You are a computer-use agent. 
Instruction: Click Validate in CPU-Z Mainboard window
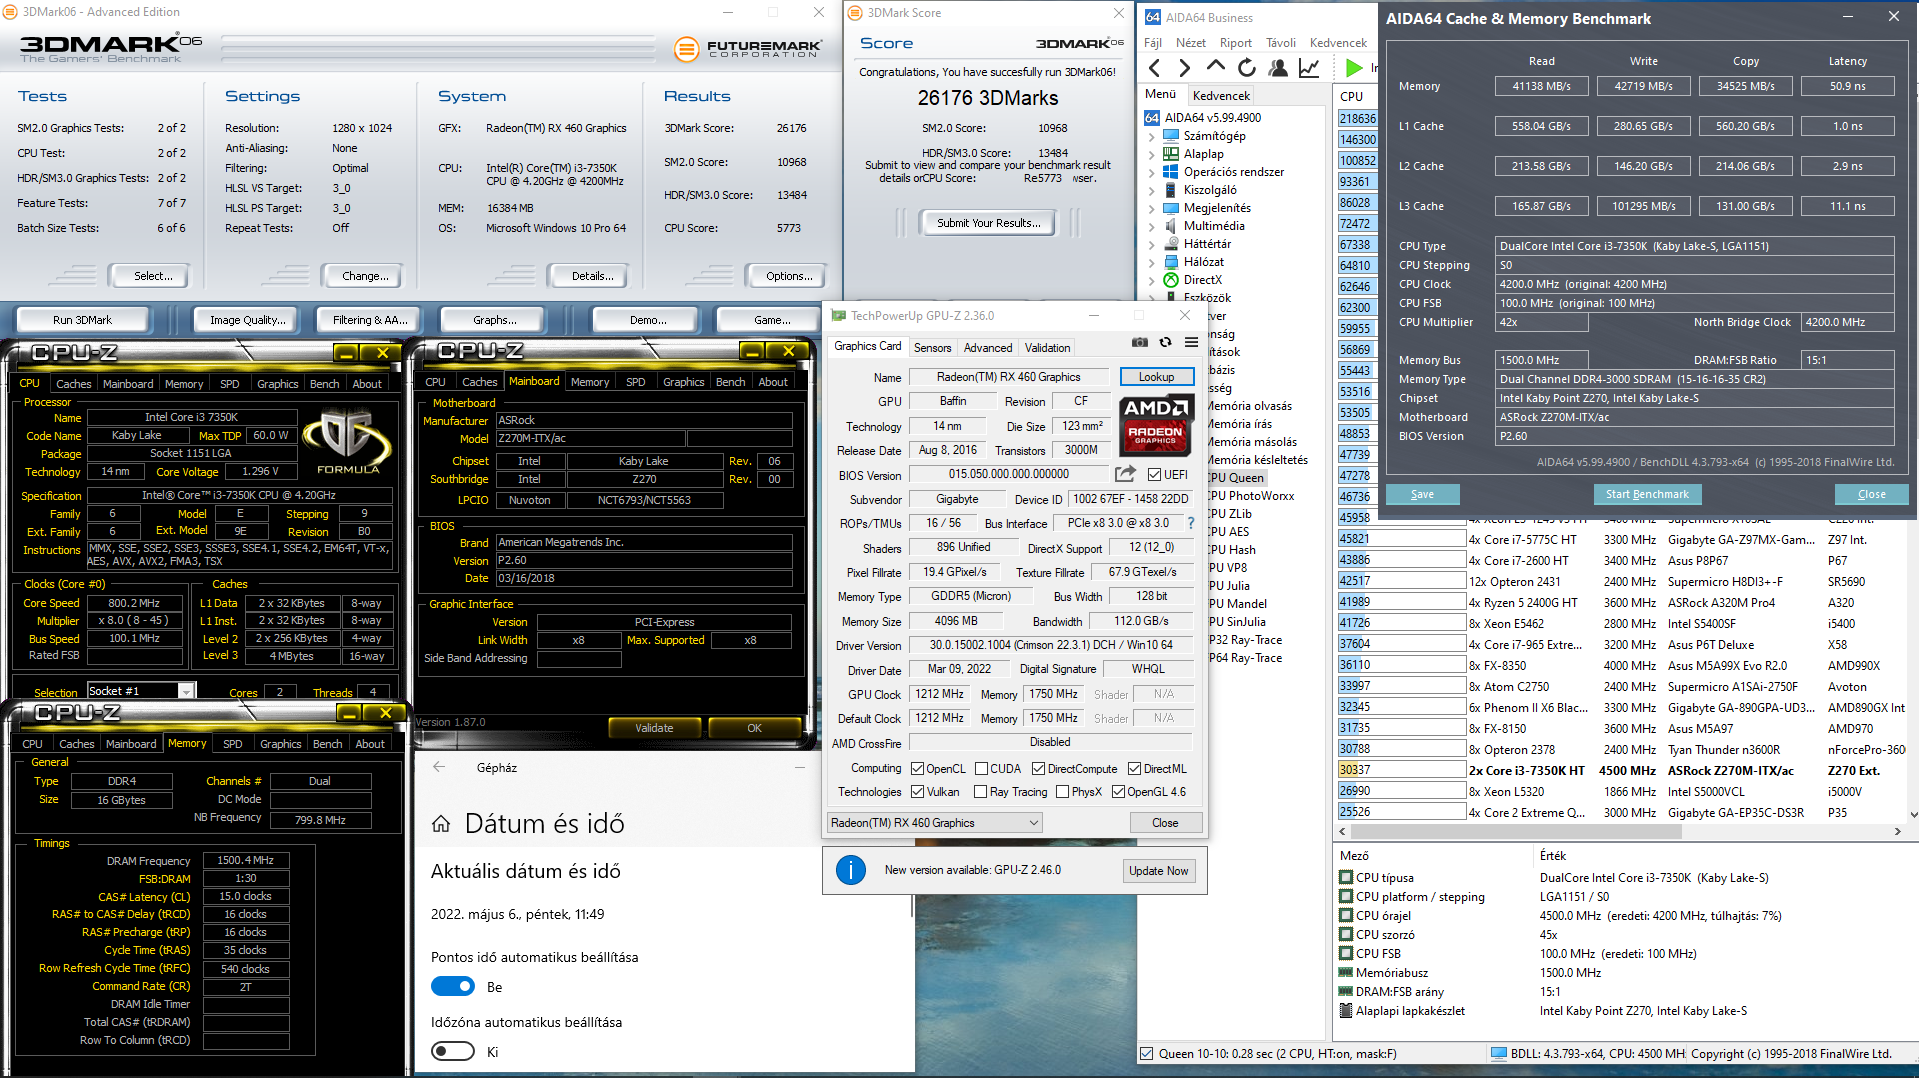[654, 728]
